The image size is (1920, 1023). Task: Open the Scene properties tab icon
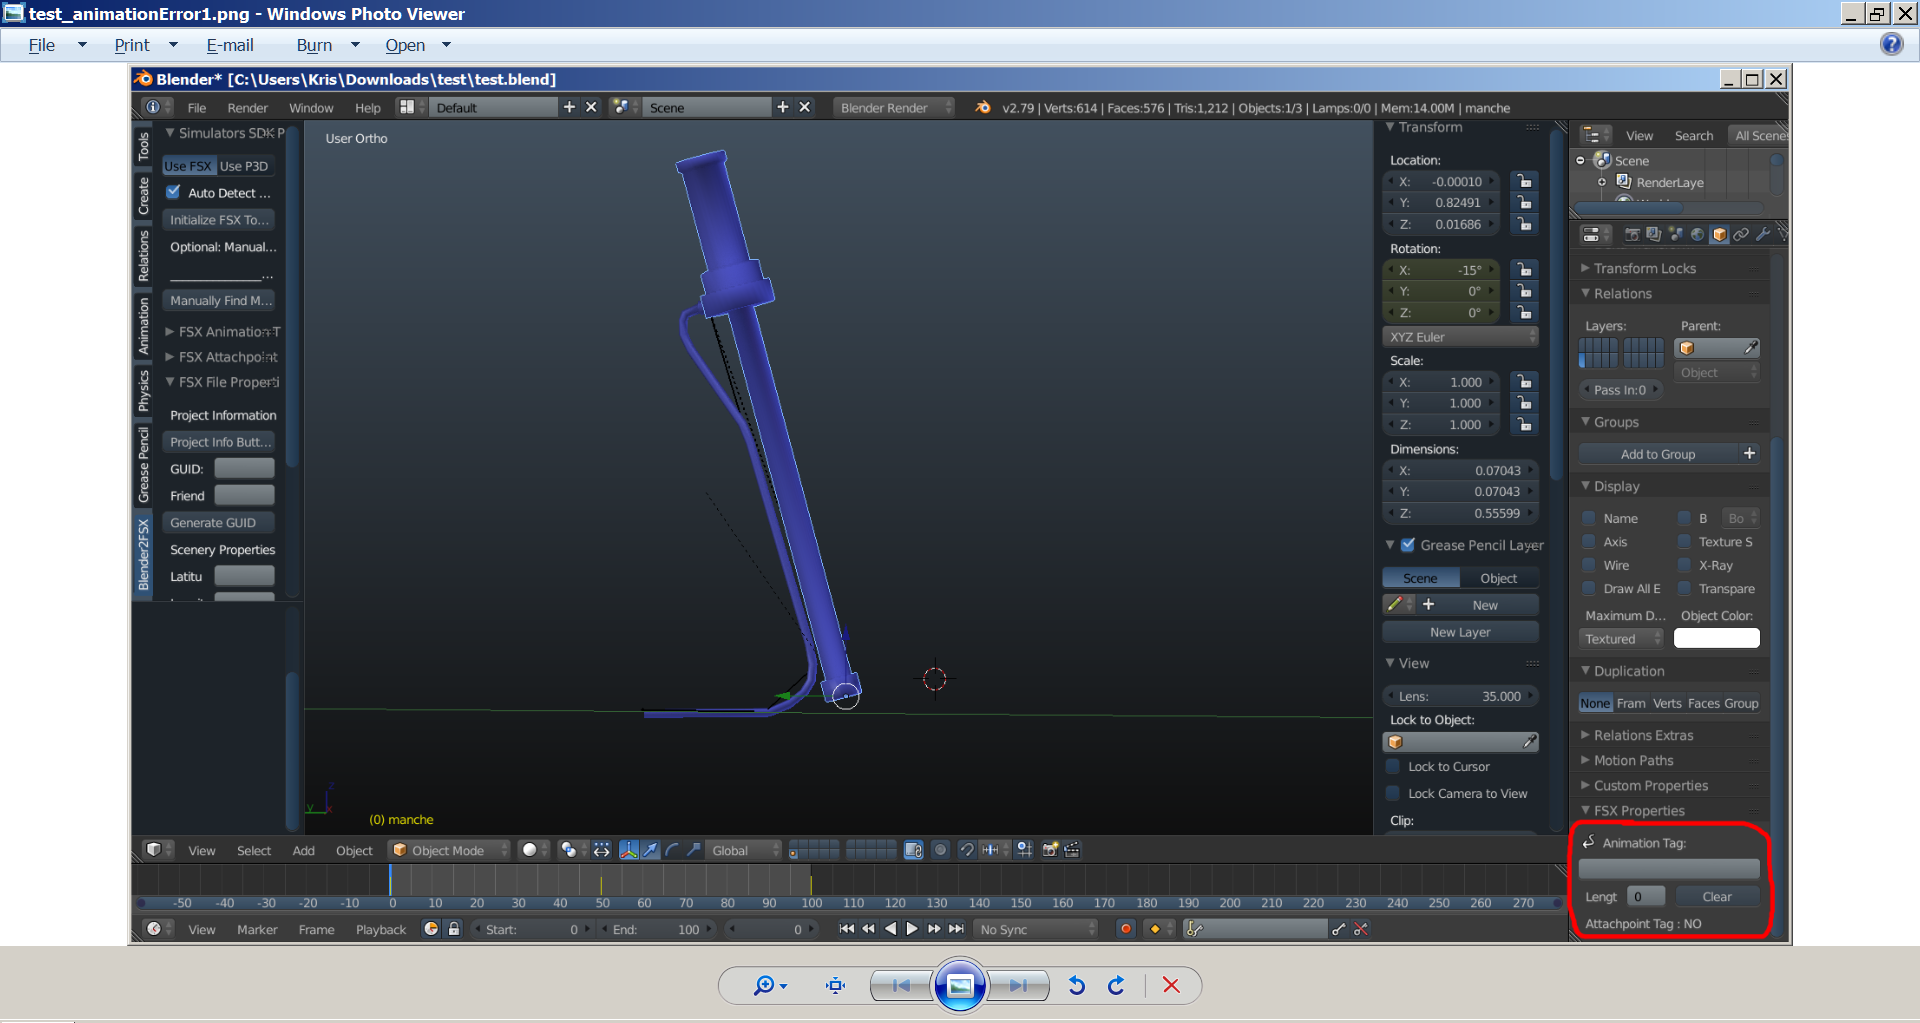pyautogui.click(x=1676, y=234)
